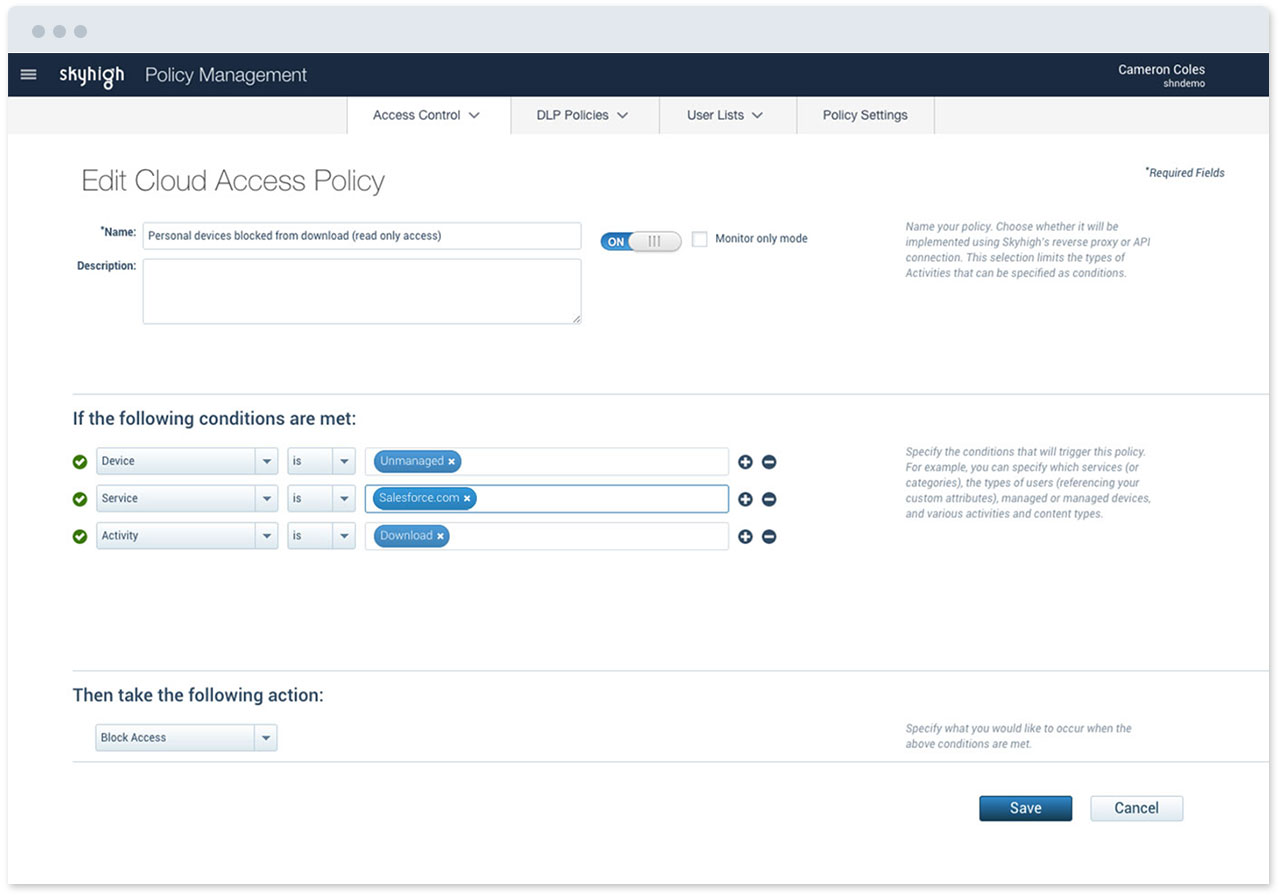Click the Cameron Coles user account
This screenshot has width=1280, height=896.
click(x=1161, y=70)
